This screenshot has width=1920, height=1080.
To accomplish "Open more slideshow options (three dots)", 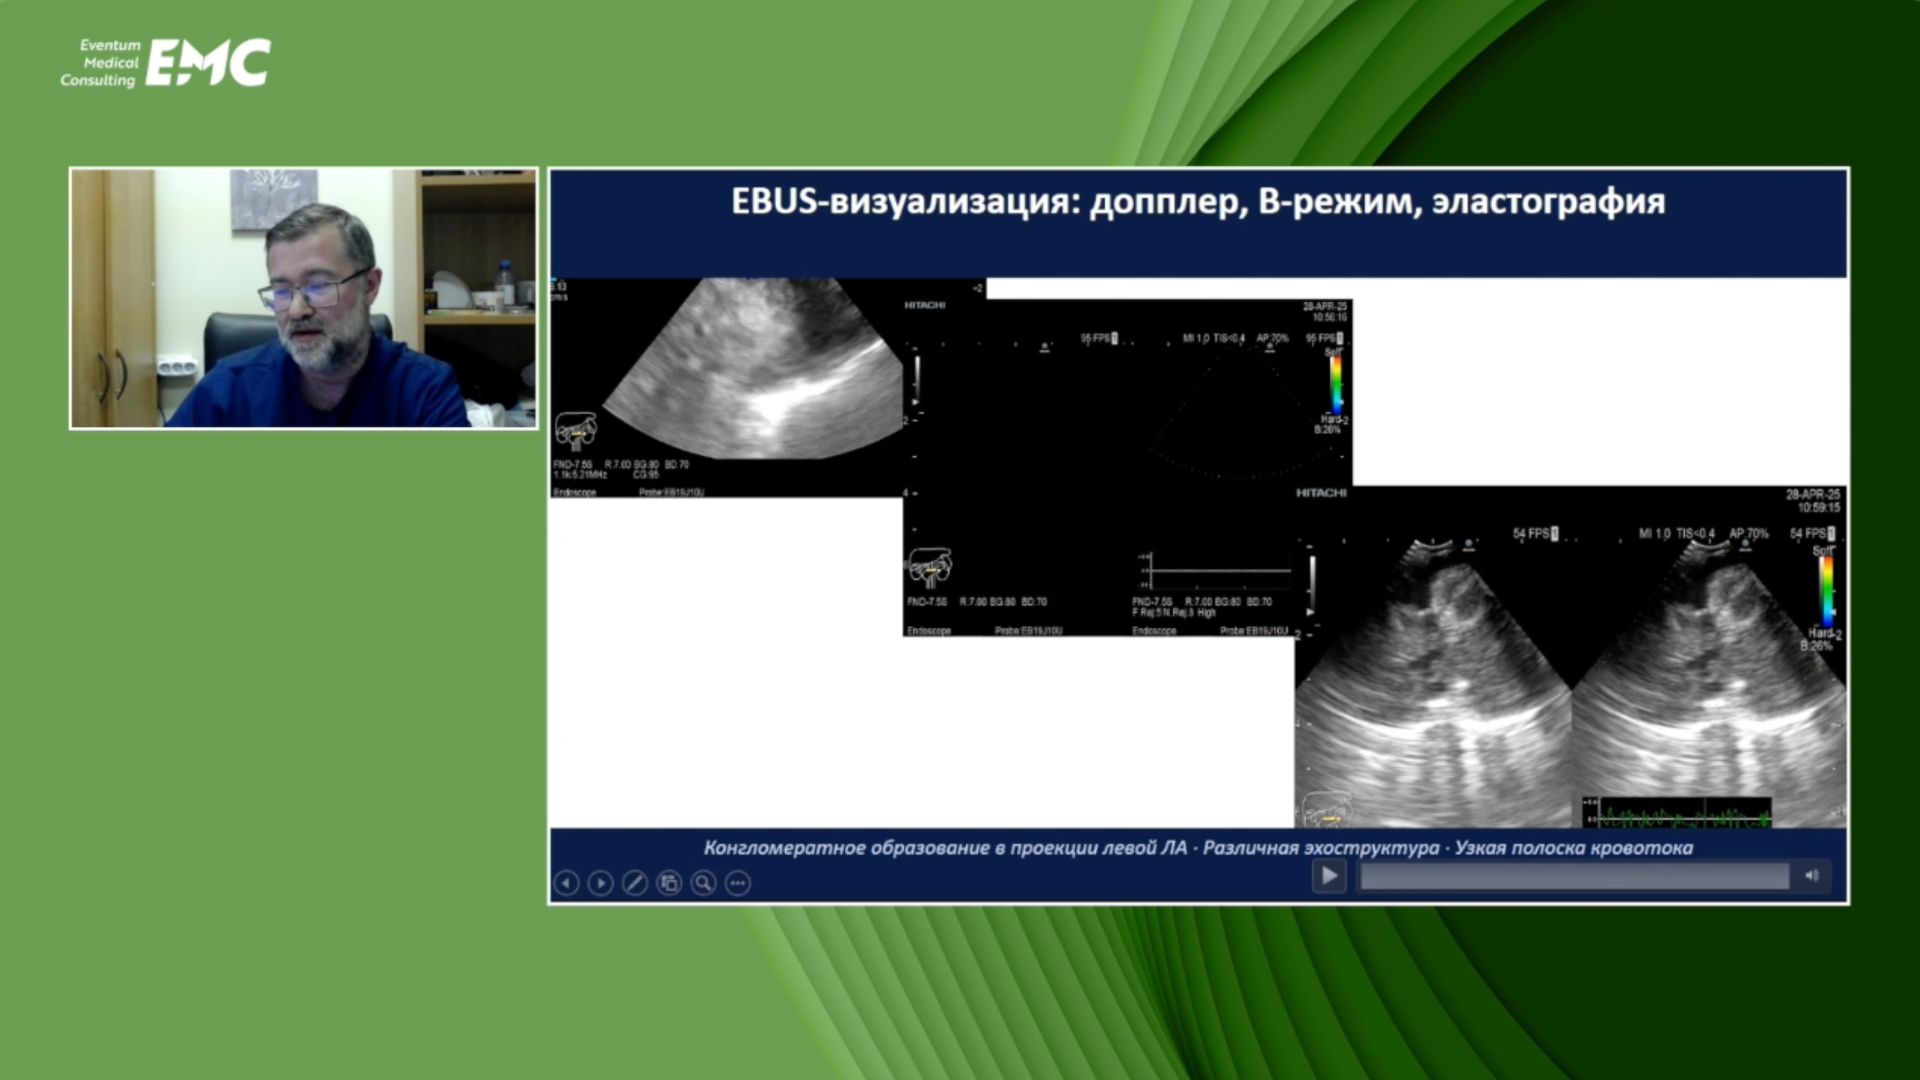I will coord(738,883).
